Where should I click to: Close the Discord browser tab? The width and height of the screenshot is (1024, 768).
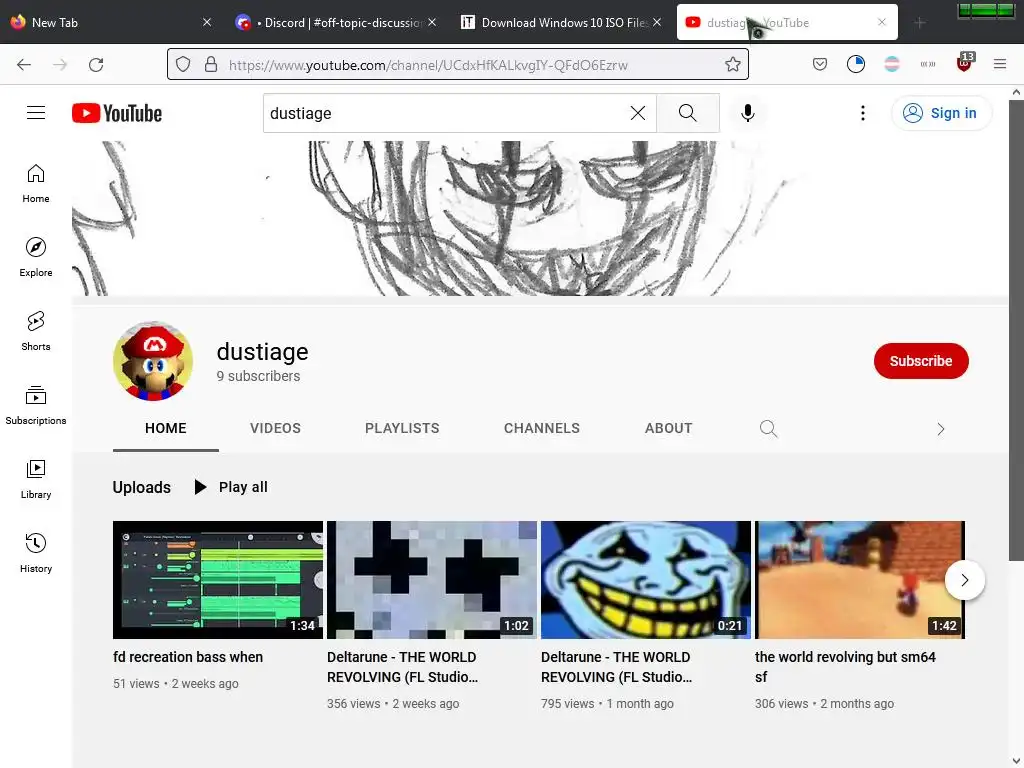432,22
